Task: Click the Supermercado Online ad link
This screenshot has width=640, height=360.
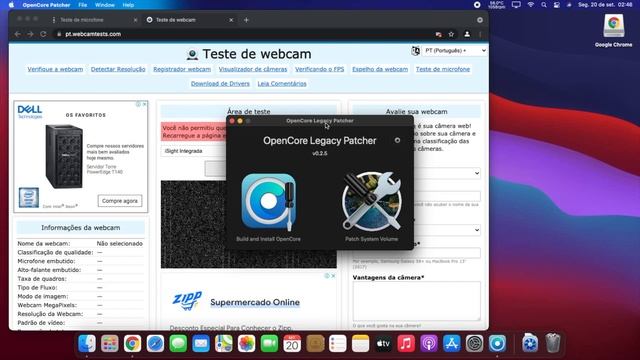Action: [255, 302]
